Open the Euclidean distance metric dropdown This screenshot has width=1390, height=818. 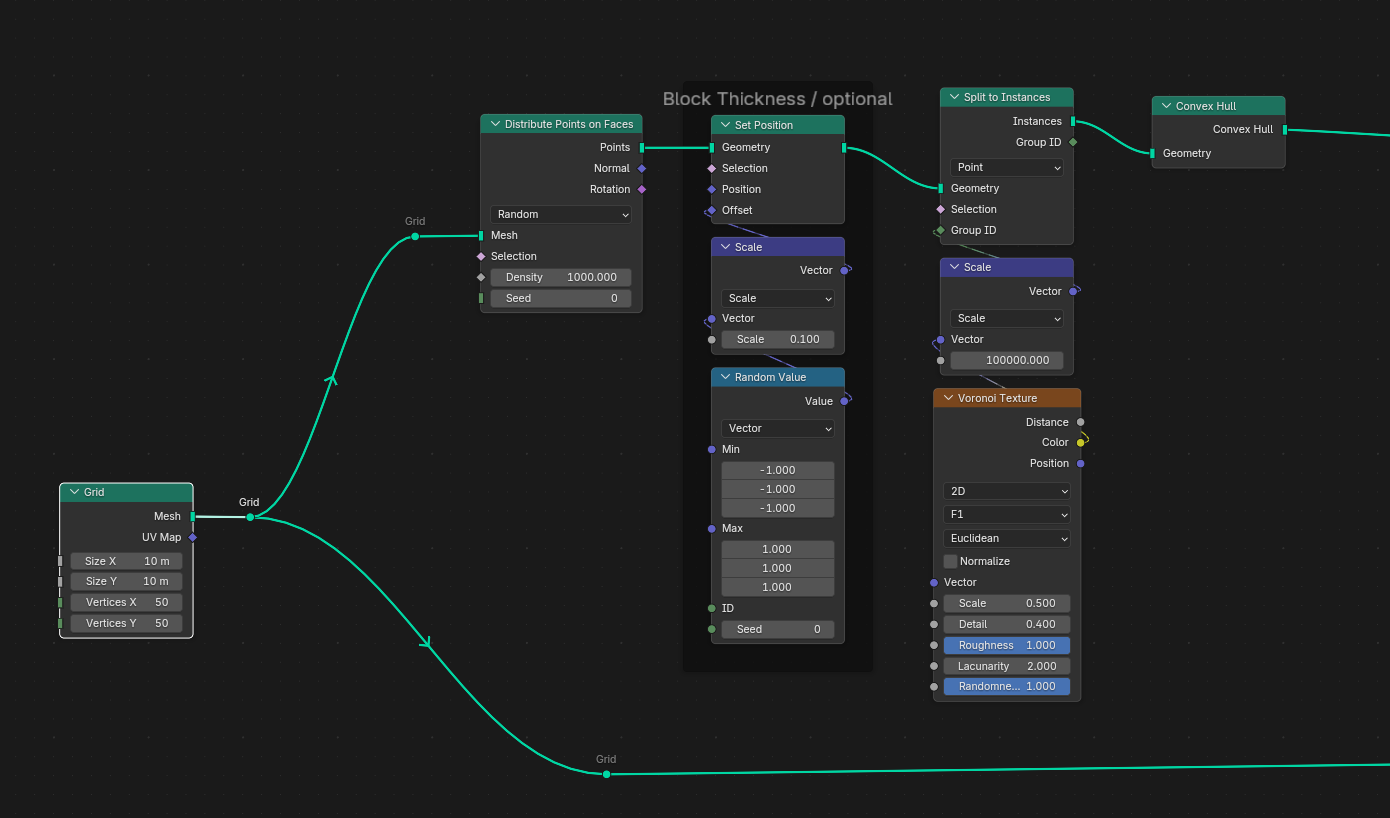click(x=1007, y=538)
